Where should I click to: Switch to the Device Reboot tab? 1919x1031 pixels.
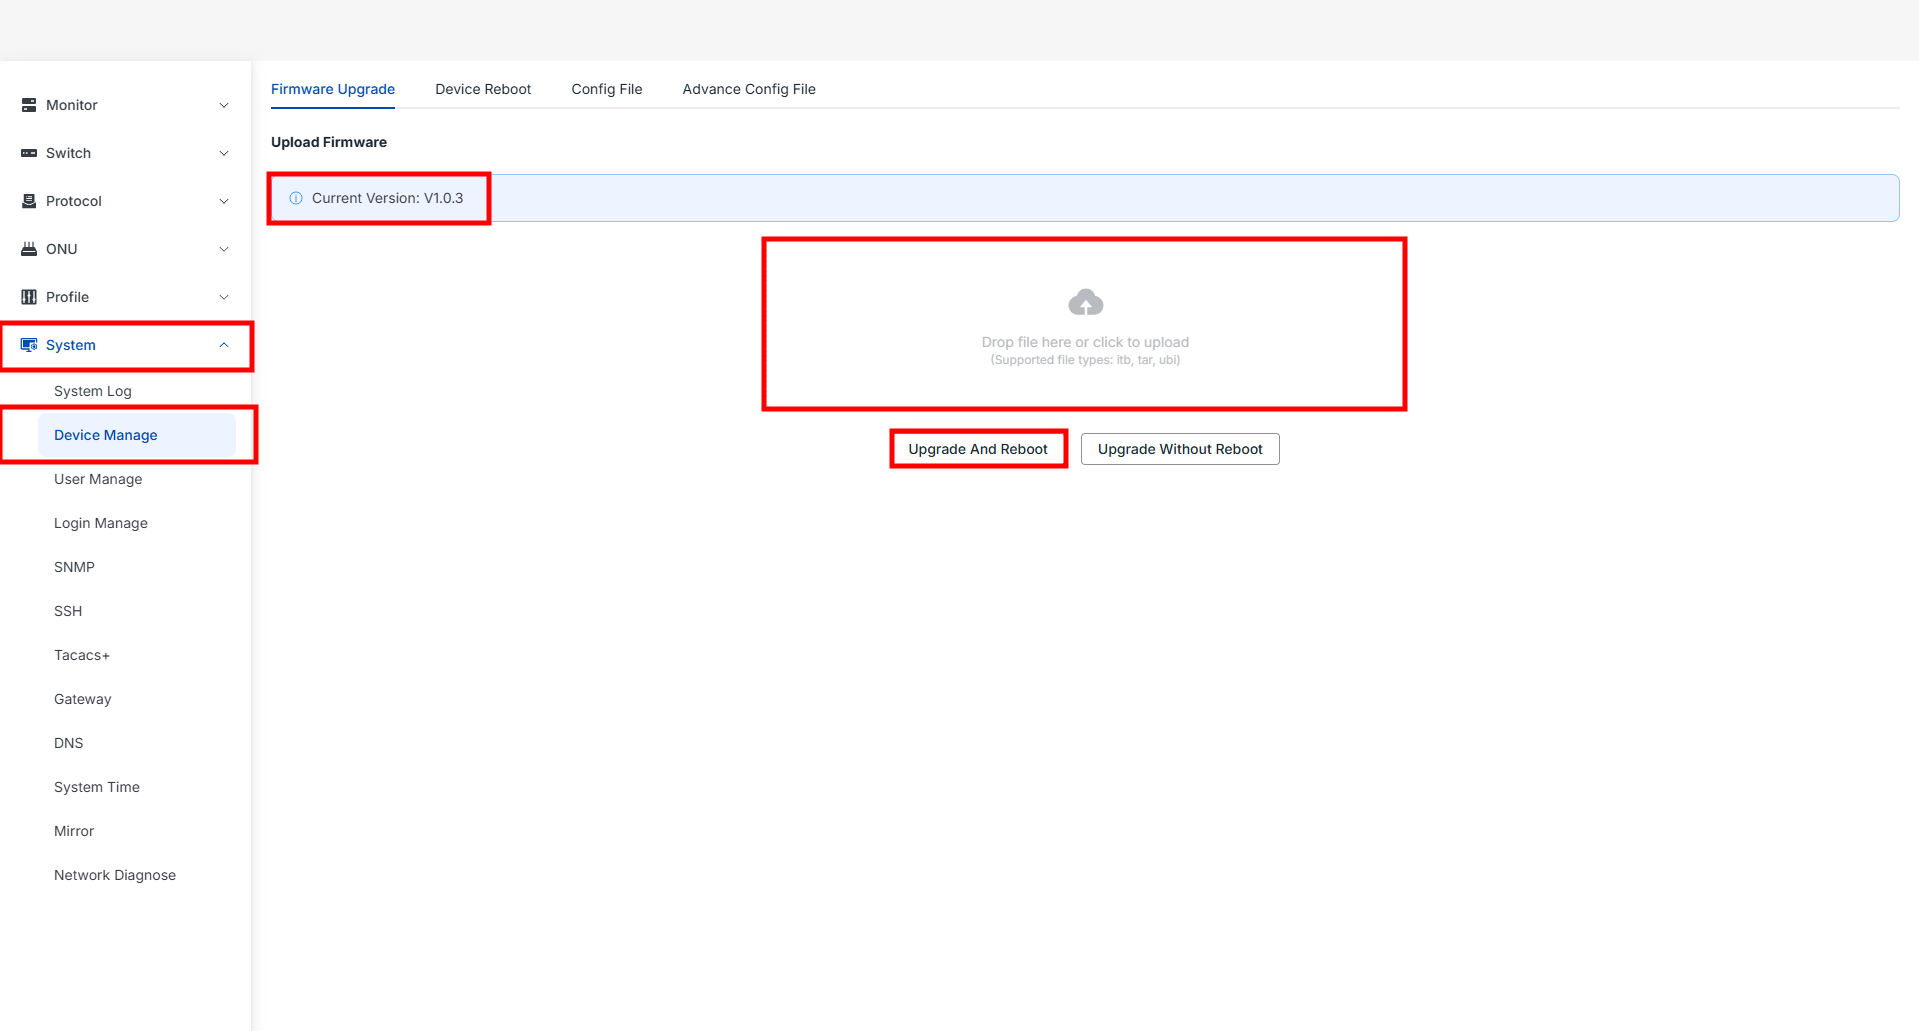click(483, 89)
